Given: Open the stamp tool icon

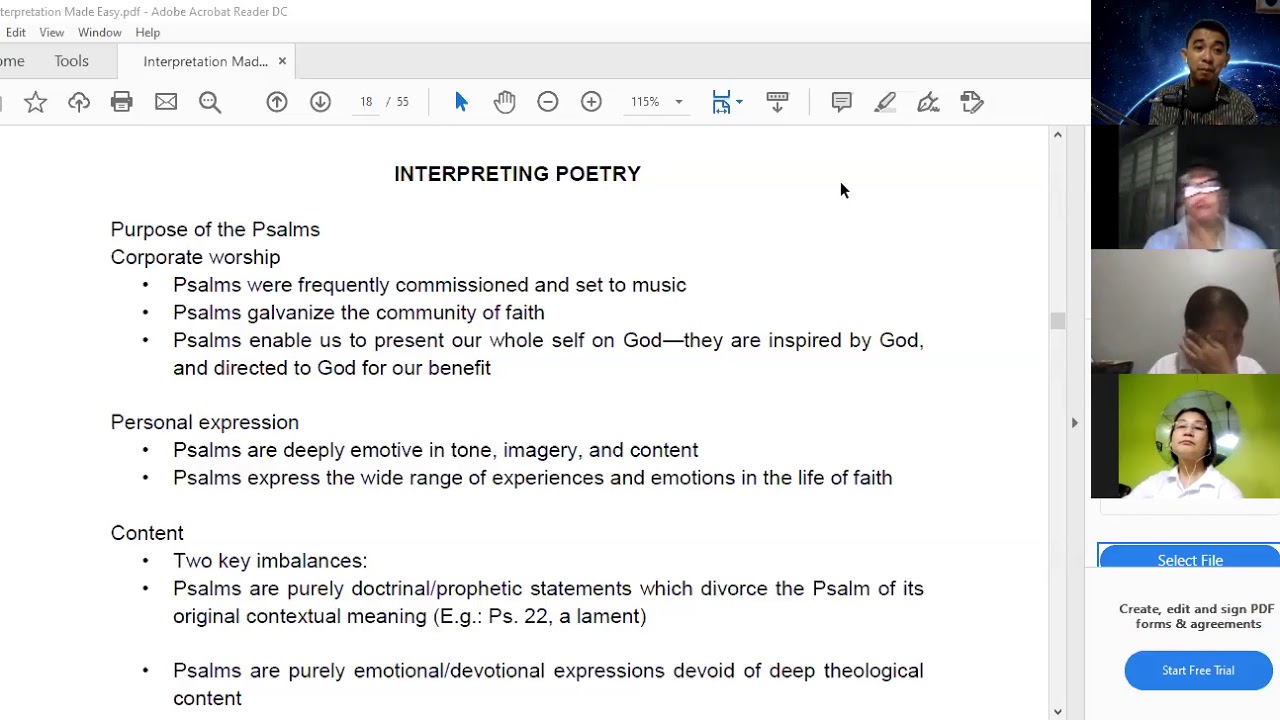Looking at the screenshot, I should point(972,102).
